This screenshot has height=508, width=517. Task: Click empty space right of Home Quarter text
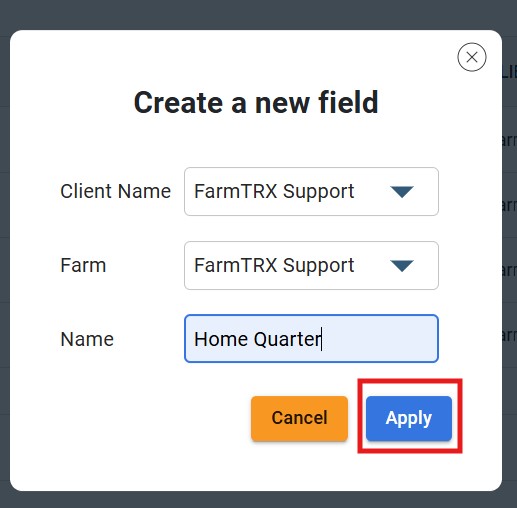click(x=378, y=339)
